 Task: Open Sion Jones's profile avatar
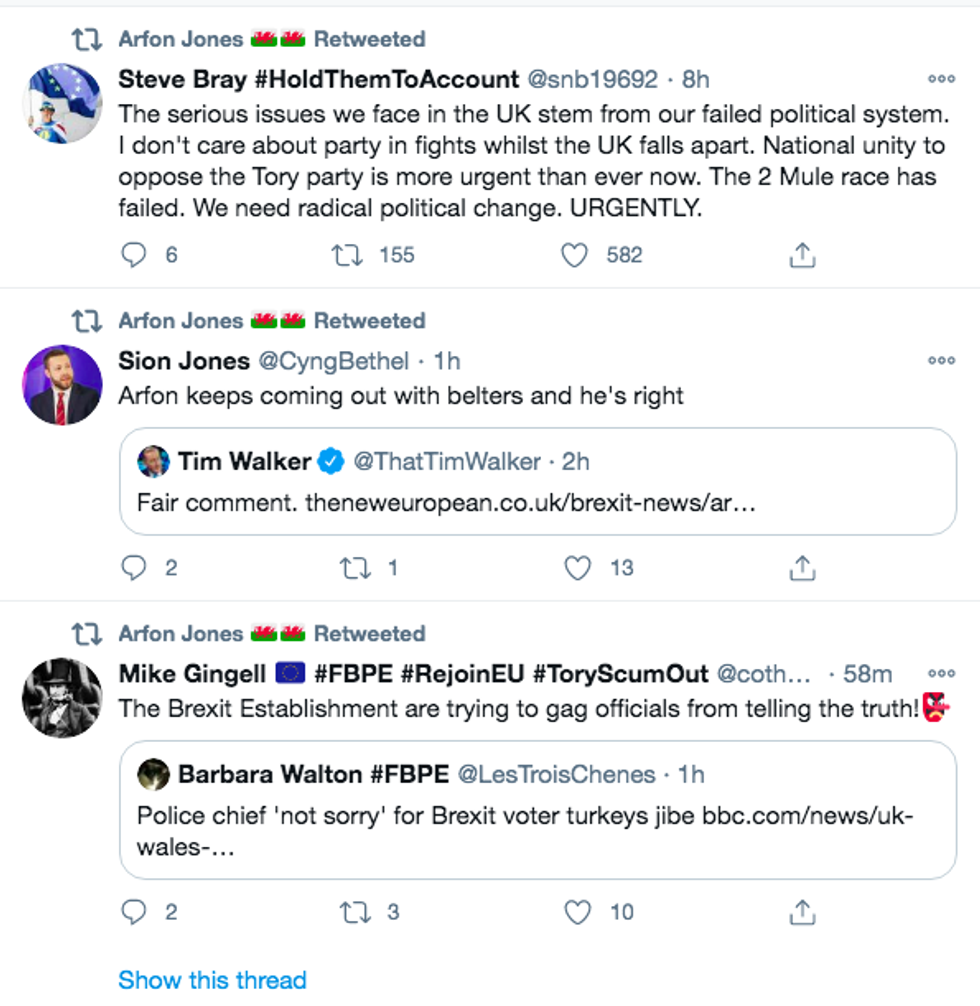click(x=62, y=385)
